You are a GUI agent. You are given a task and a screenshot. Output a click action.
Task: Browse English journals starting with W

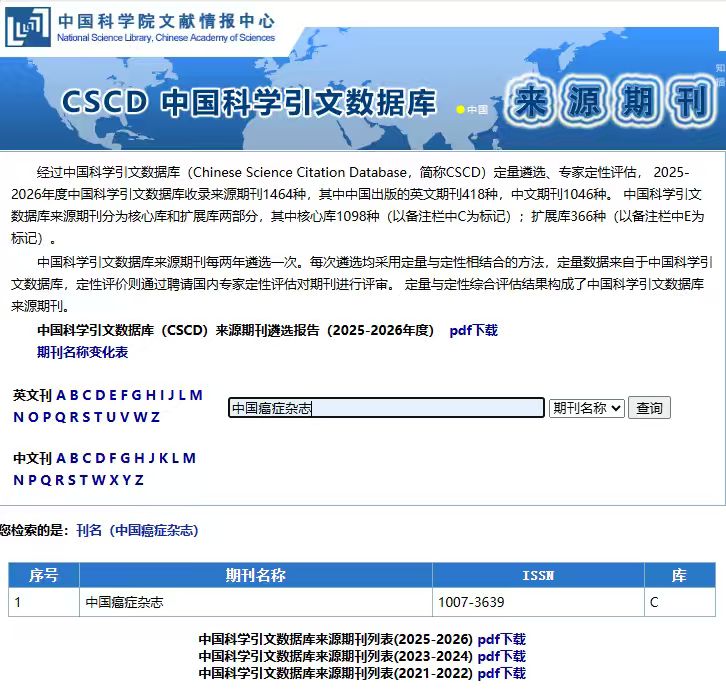click(140, 417)
